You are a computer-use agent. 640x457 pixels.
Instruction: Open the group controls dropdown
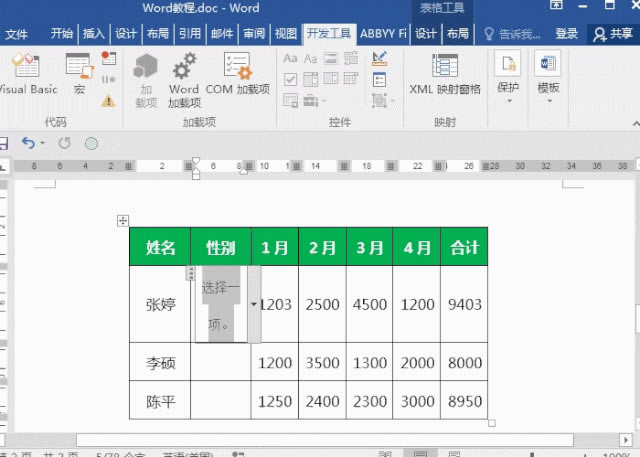[x=383, y=100]
